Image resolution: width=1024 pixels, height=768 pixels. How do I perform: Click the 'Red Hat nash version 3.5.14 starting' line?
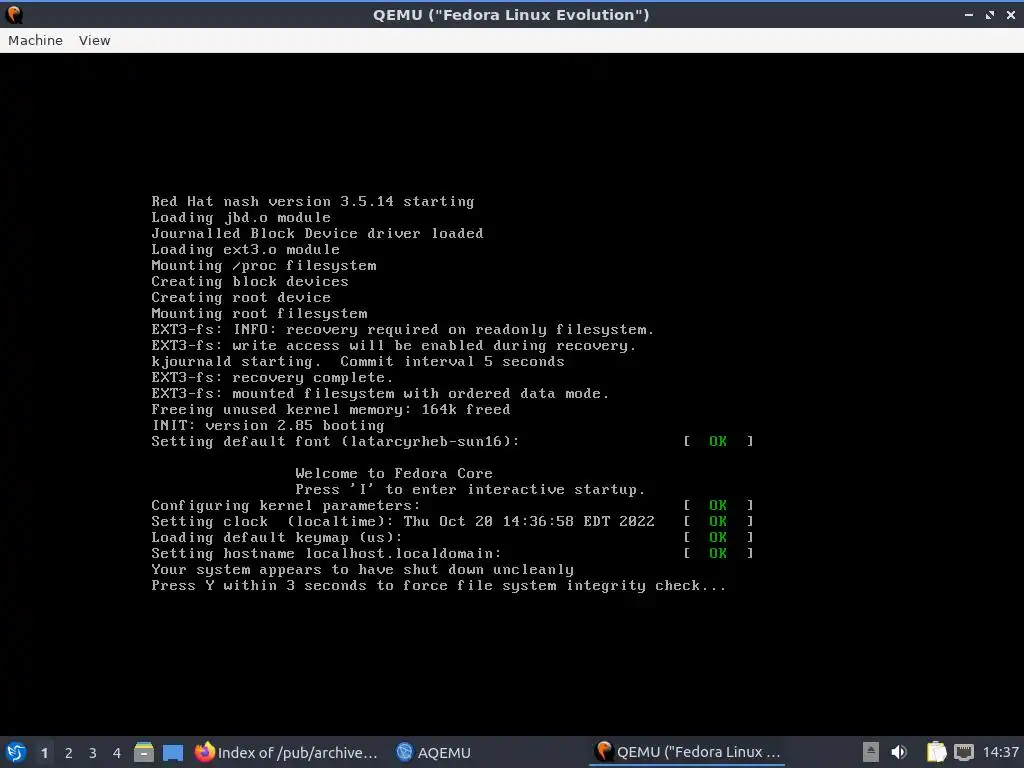coord(313,202)
